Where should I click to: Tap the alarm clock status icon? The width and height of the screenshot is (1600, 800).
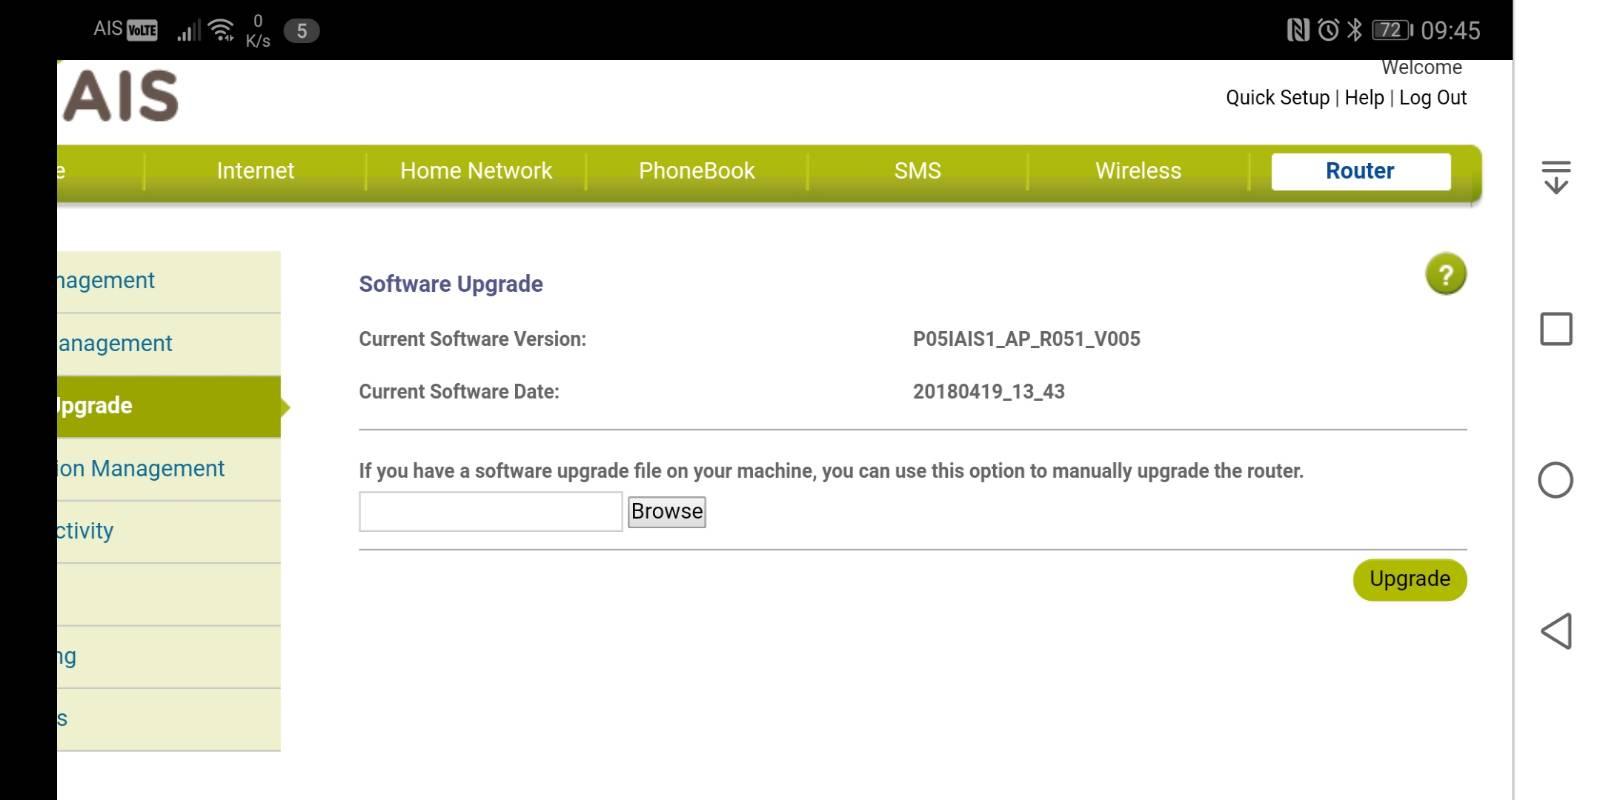[1328, 30]
